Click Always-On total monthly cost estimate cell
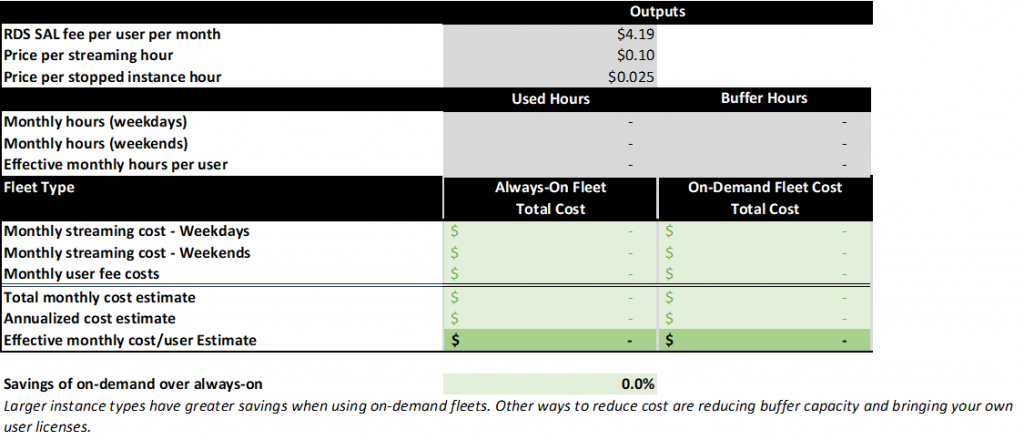This screenshot has width=1024, height=440. click(550, 298)
